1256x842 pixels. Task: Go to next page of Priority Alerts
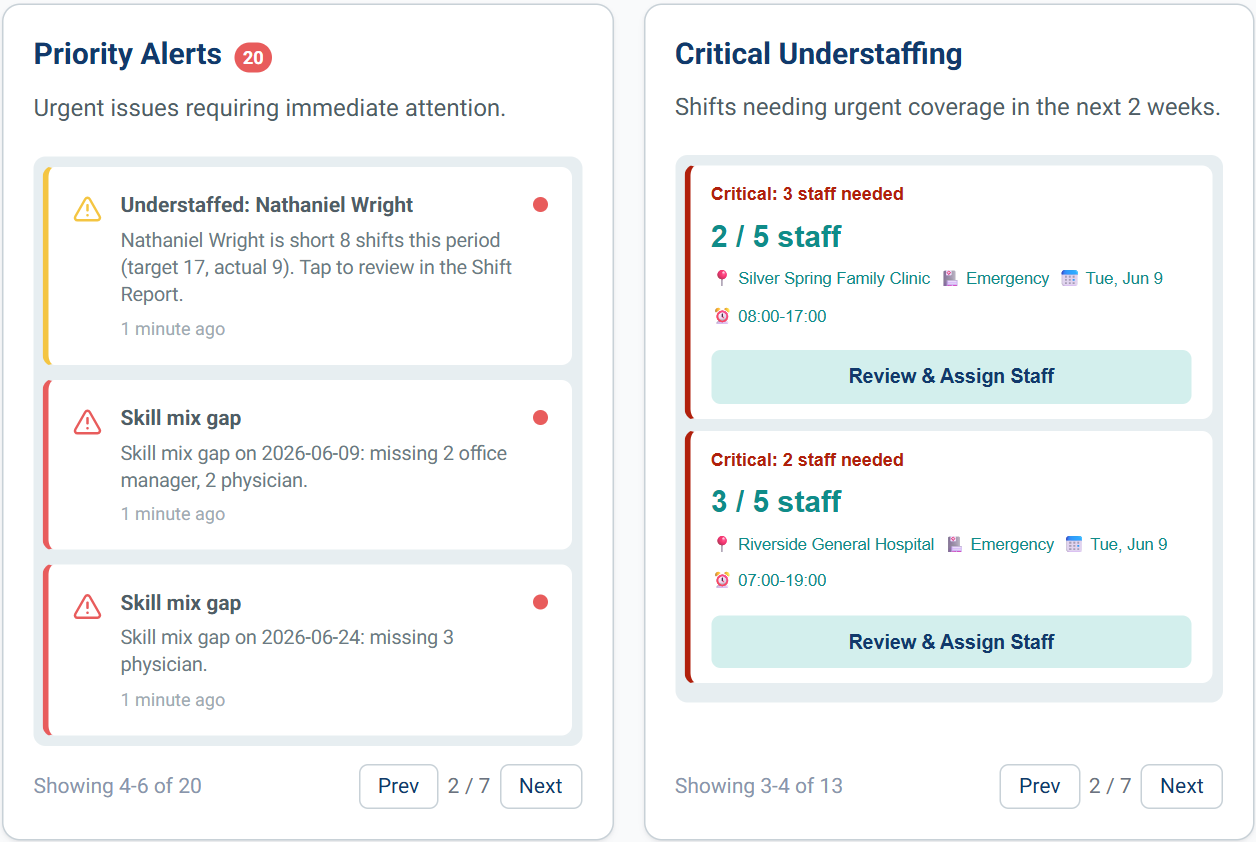coord(541,786)
